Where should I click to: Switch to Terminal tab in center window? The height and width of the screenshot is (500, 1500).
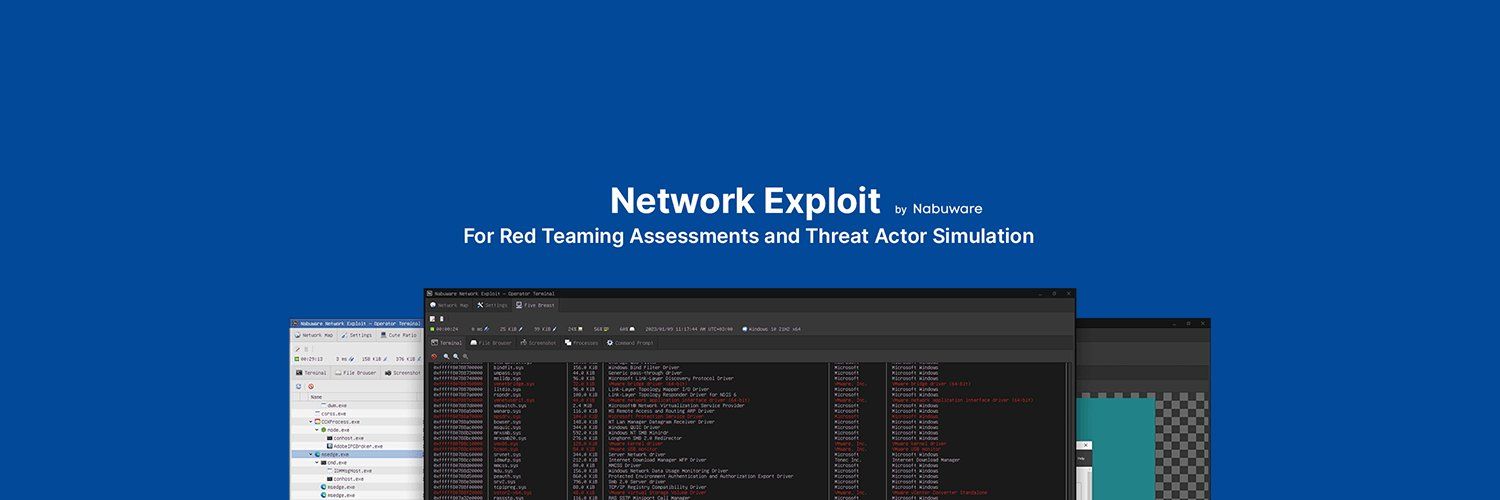(x=446, y=343)
